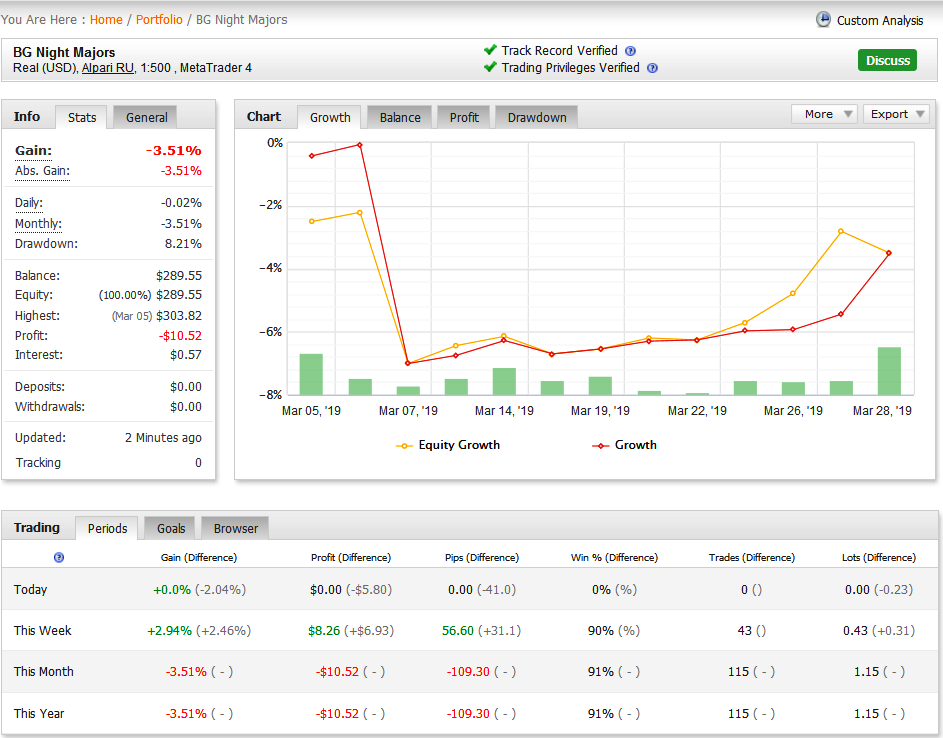Click the Mar 05 green volume bar

[311, 374]
